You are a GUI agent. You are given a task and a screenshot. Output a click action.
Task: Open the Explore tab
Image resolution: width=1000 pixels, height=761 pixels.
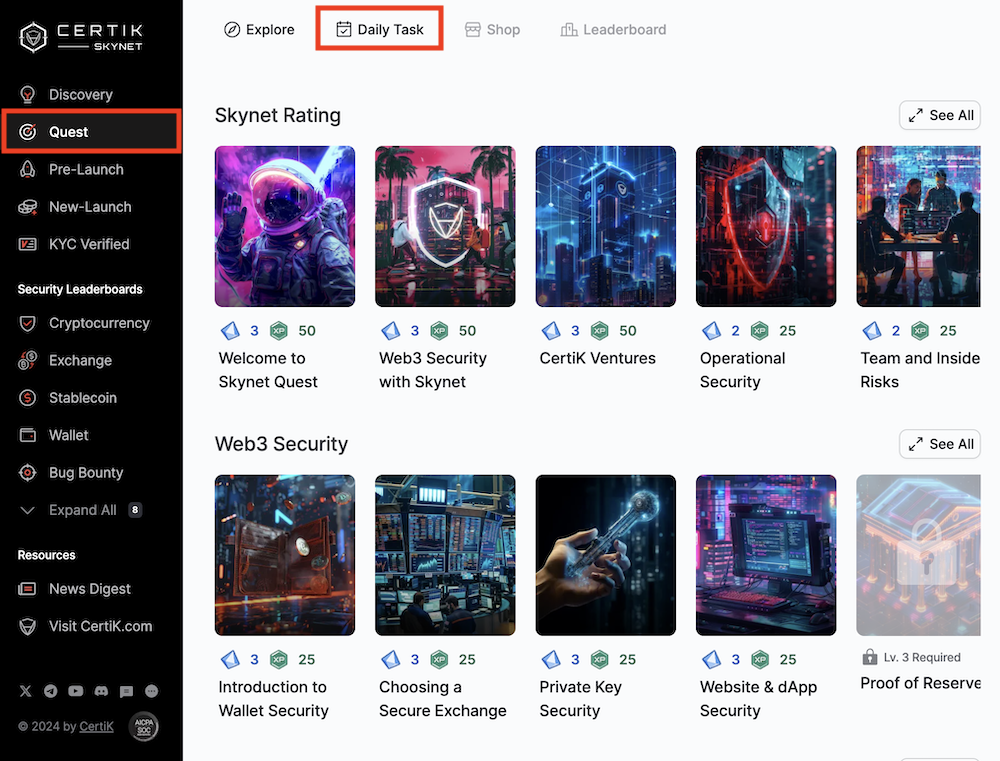[259, 30]
